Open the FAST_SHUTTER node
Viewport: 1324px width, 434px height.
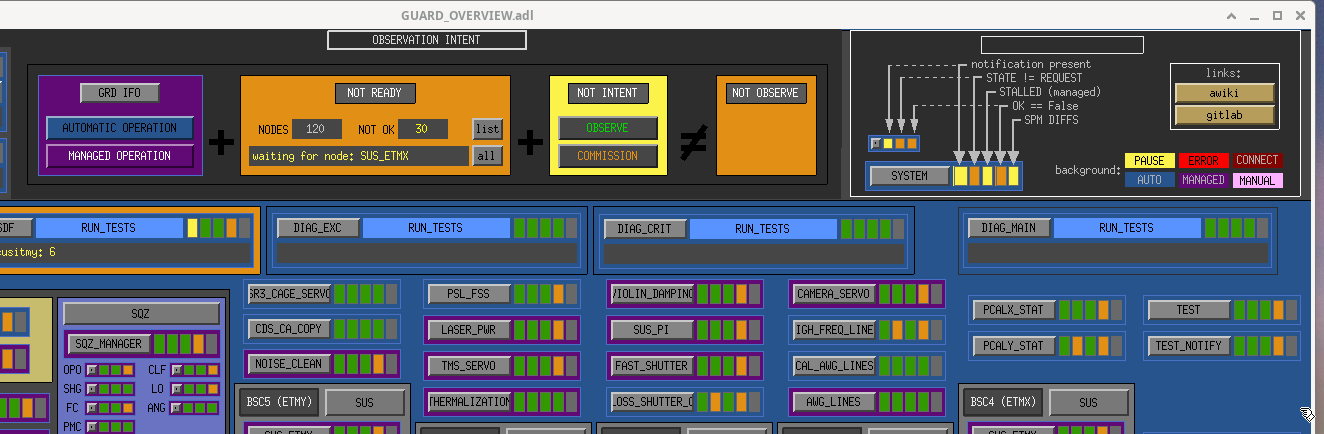(652, 365)
